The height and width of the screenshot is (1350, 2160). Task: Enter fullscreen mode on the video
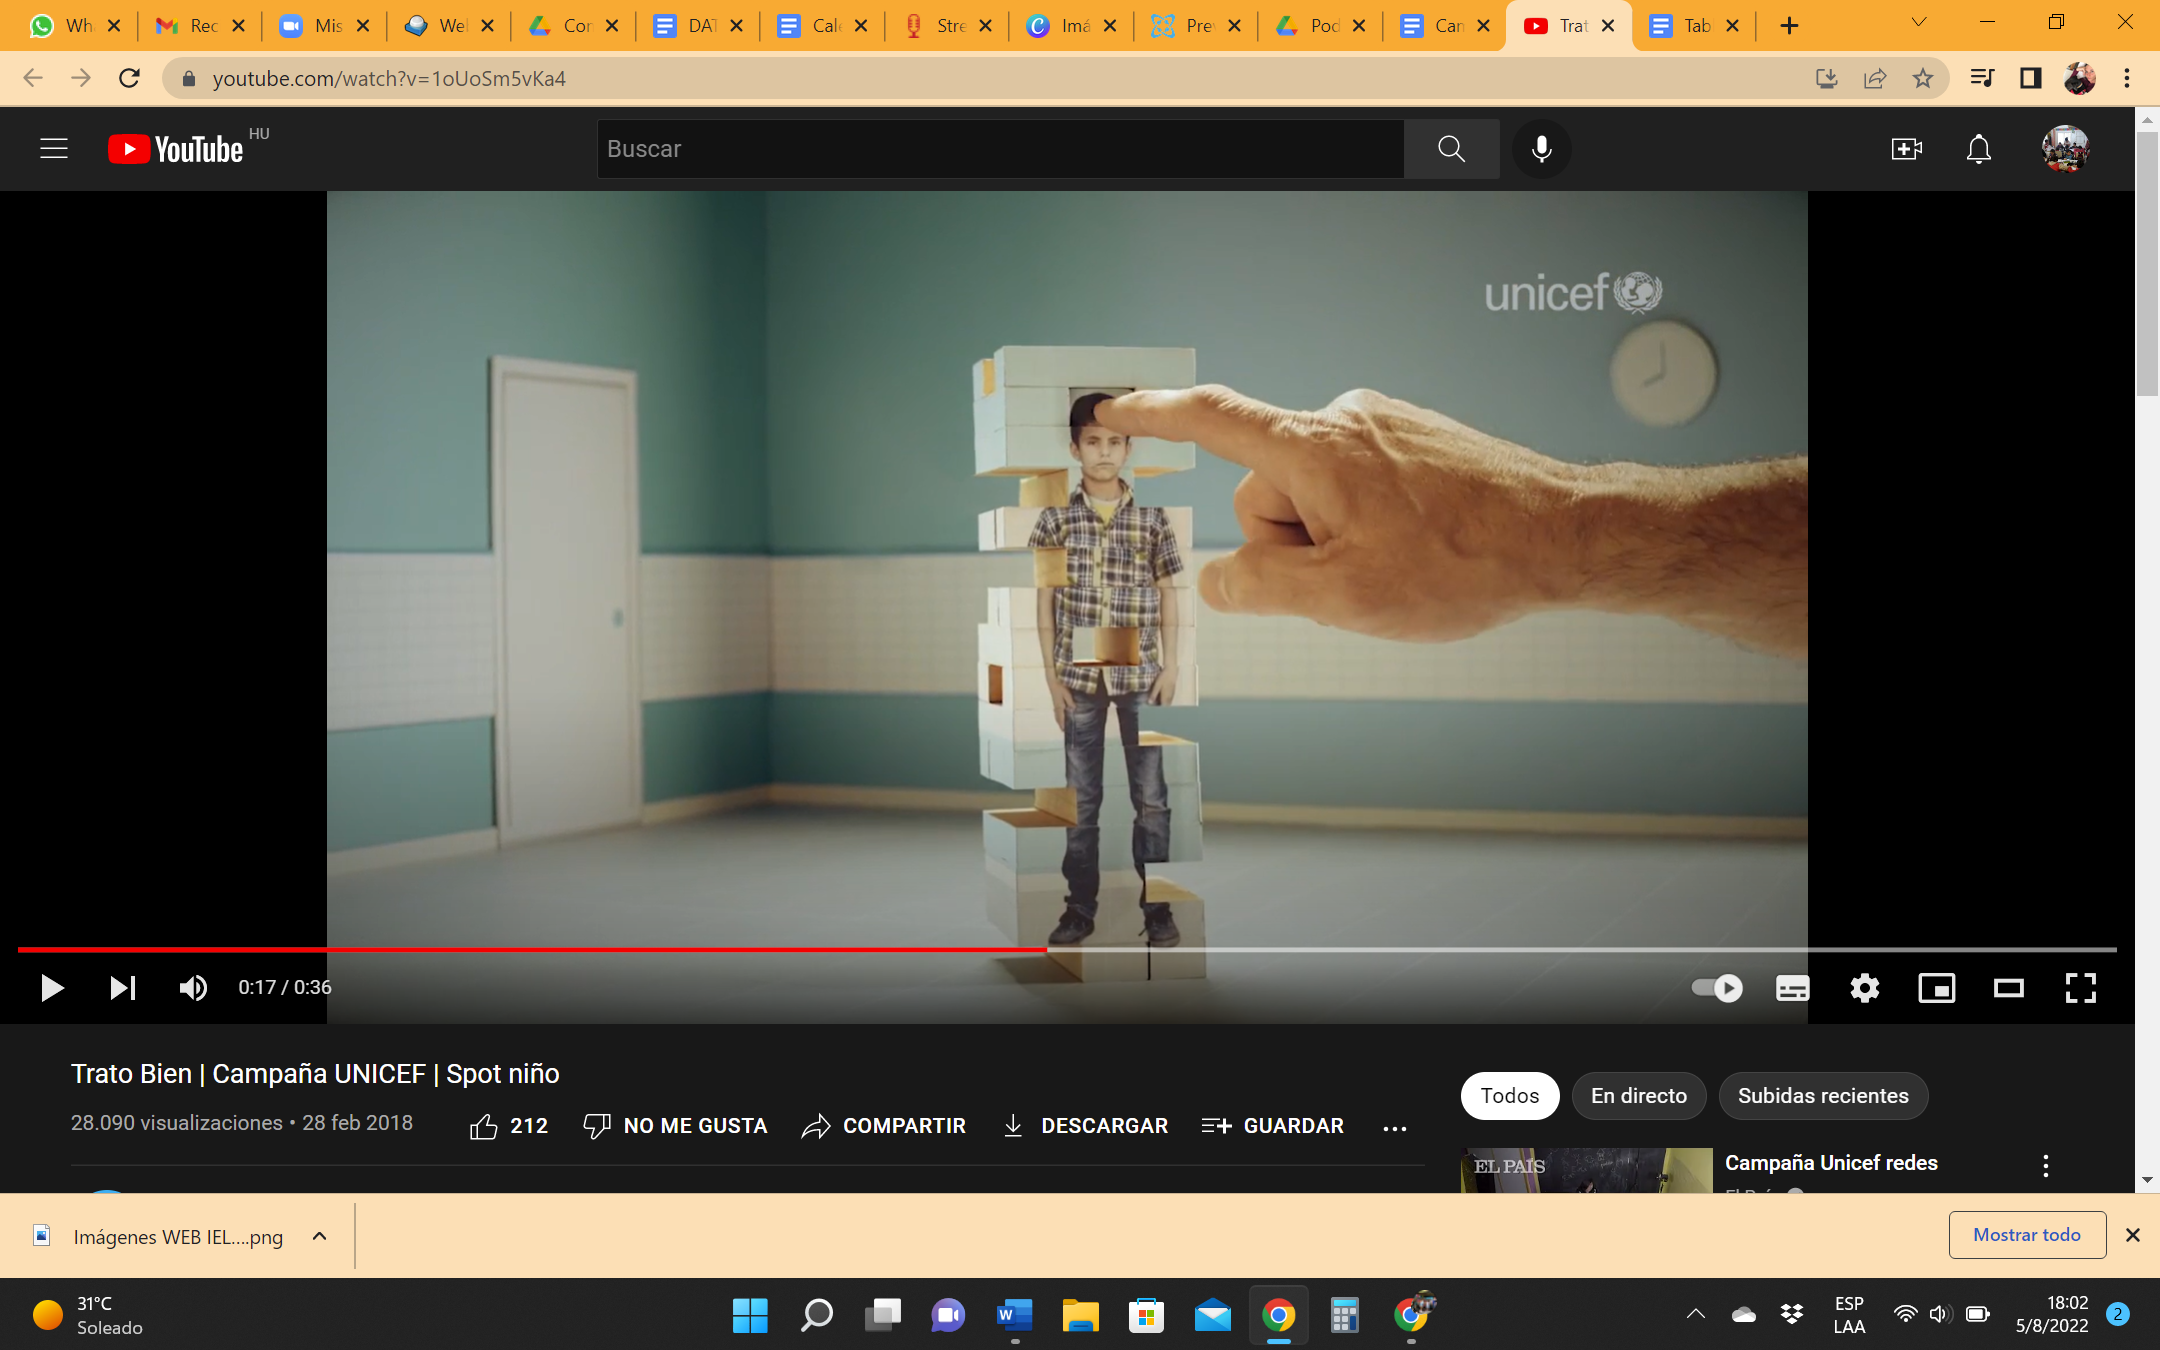pos(2080,988)
